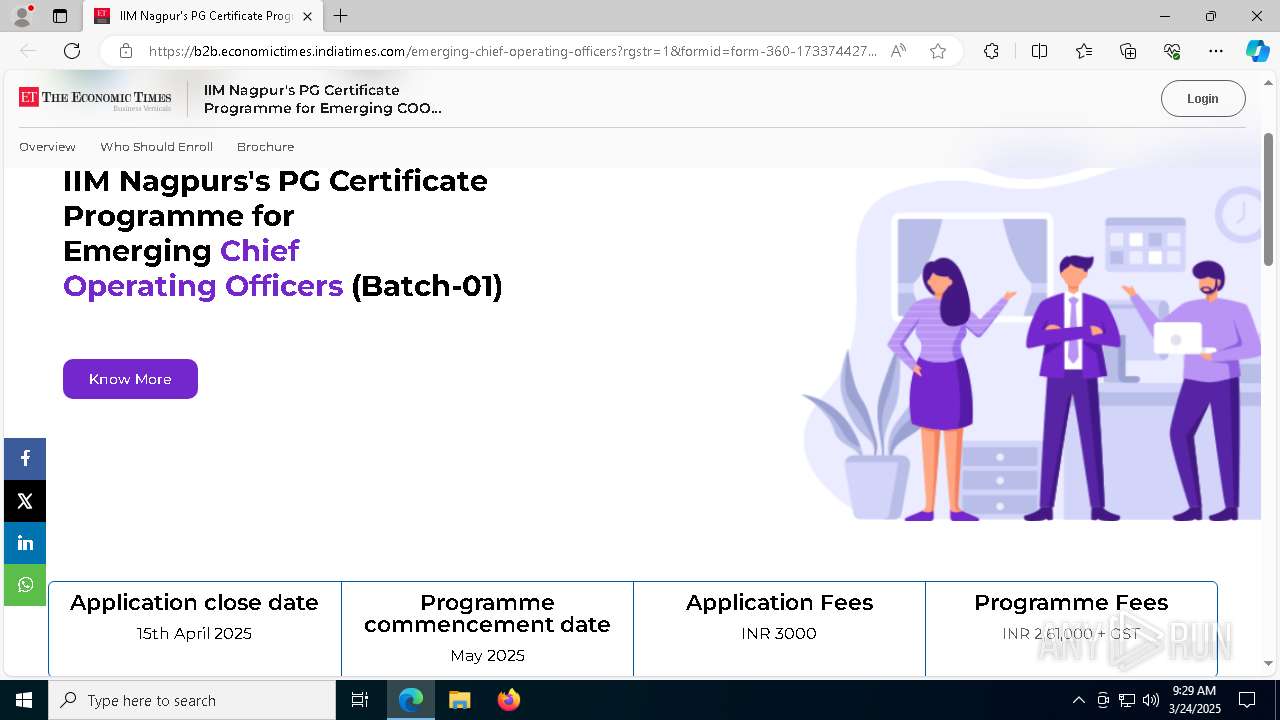This screenshot has width=1280, height=720.
Task: Click the 'May 2025' commencement text
Action: (x=487, y=656)
